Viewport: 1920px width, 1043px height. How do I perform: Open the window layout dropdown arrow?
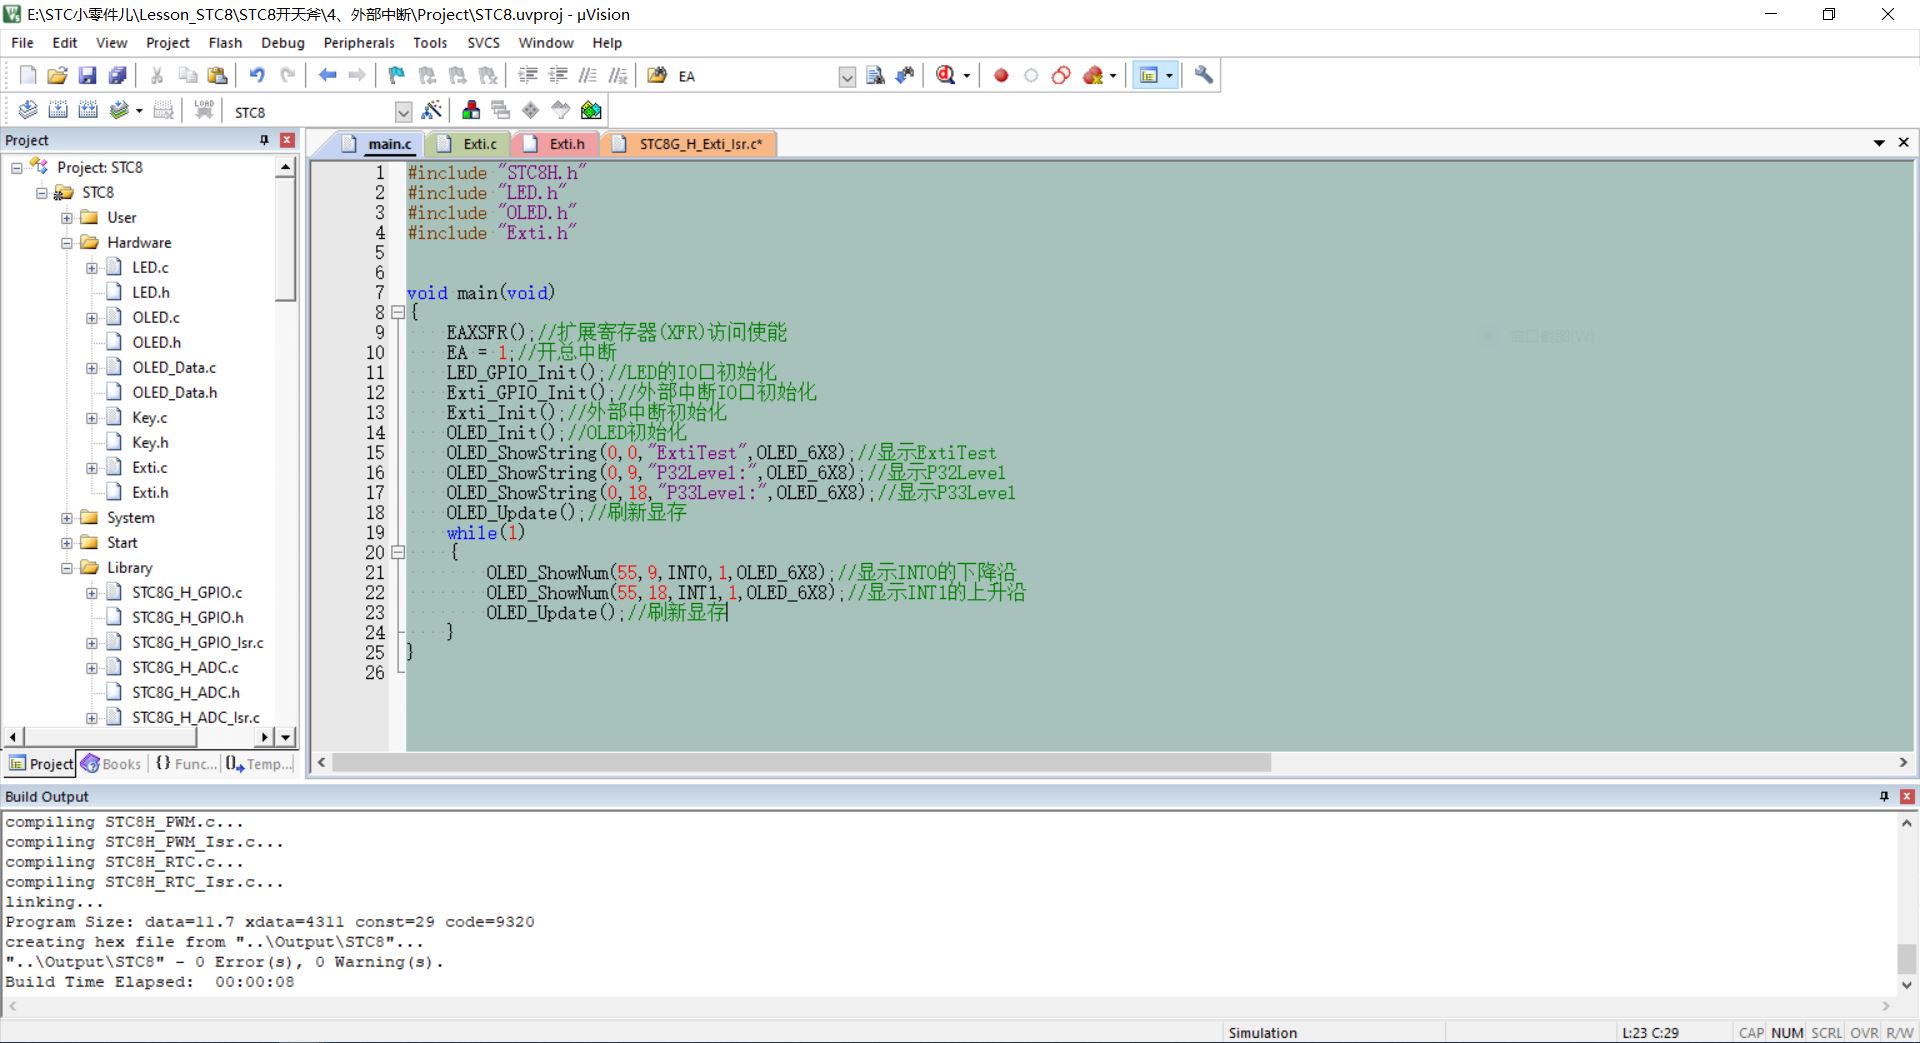(1169, 76)
